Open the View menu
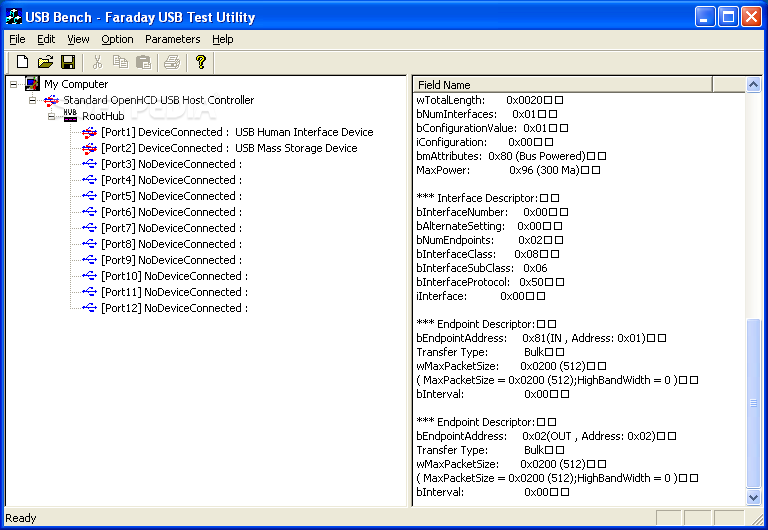This screenshot has height=530, width=768. pos(78,39)
